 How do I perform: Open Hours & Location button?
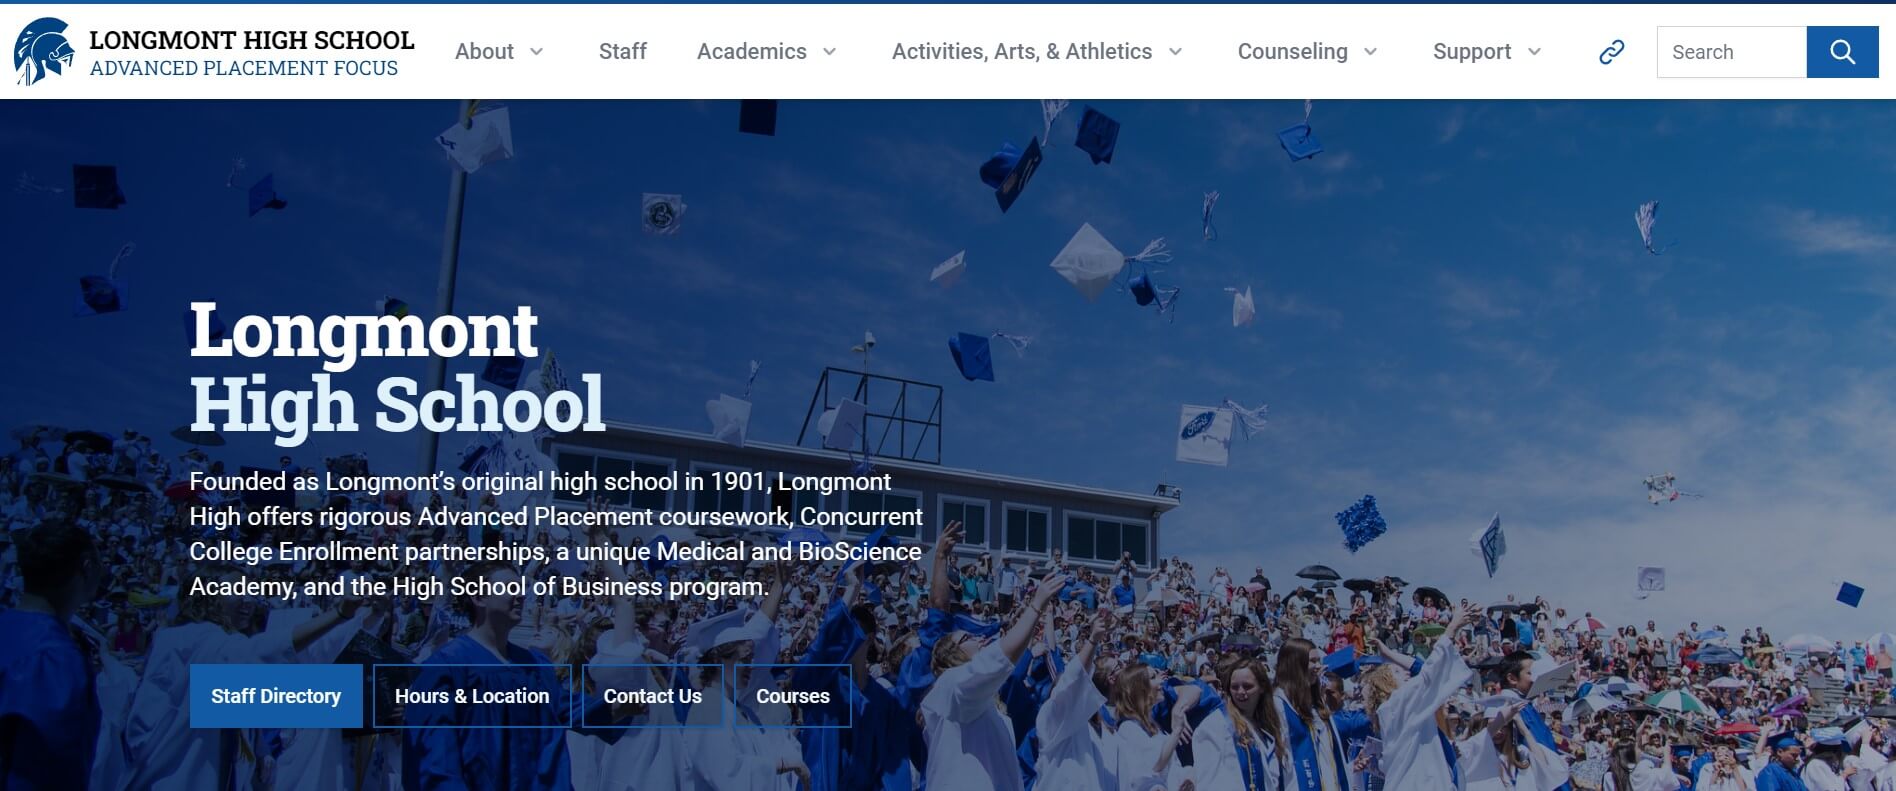[x=472, y=696]
